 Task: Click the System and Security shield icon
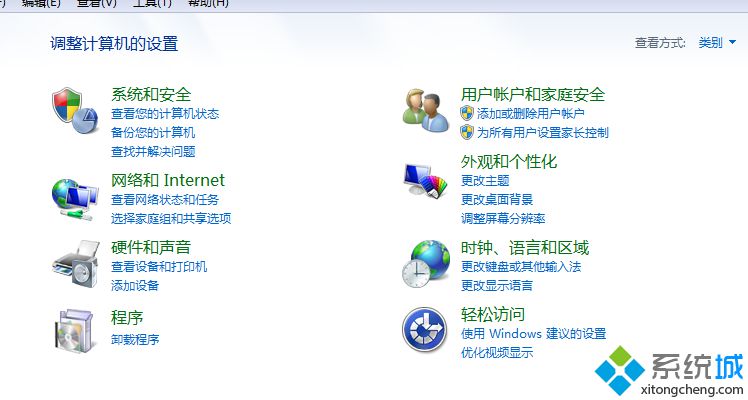(x=75, y=111)
